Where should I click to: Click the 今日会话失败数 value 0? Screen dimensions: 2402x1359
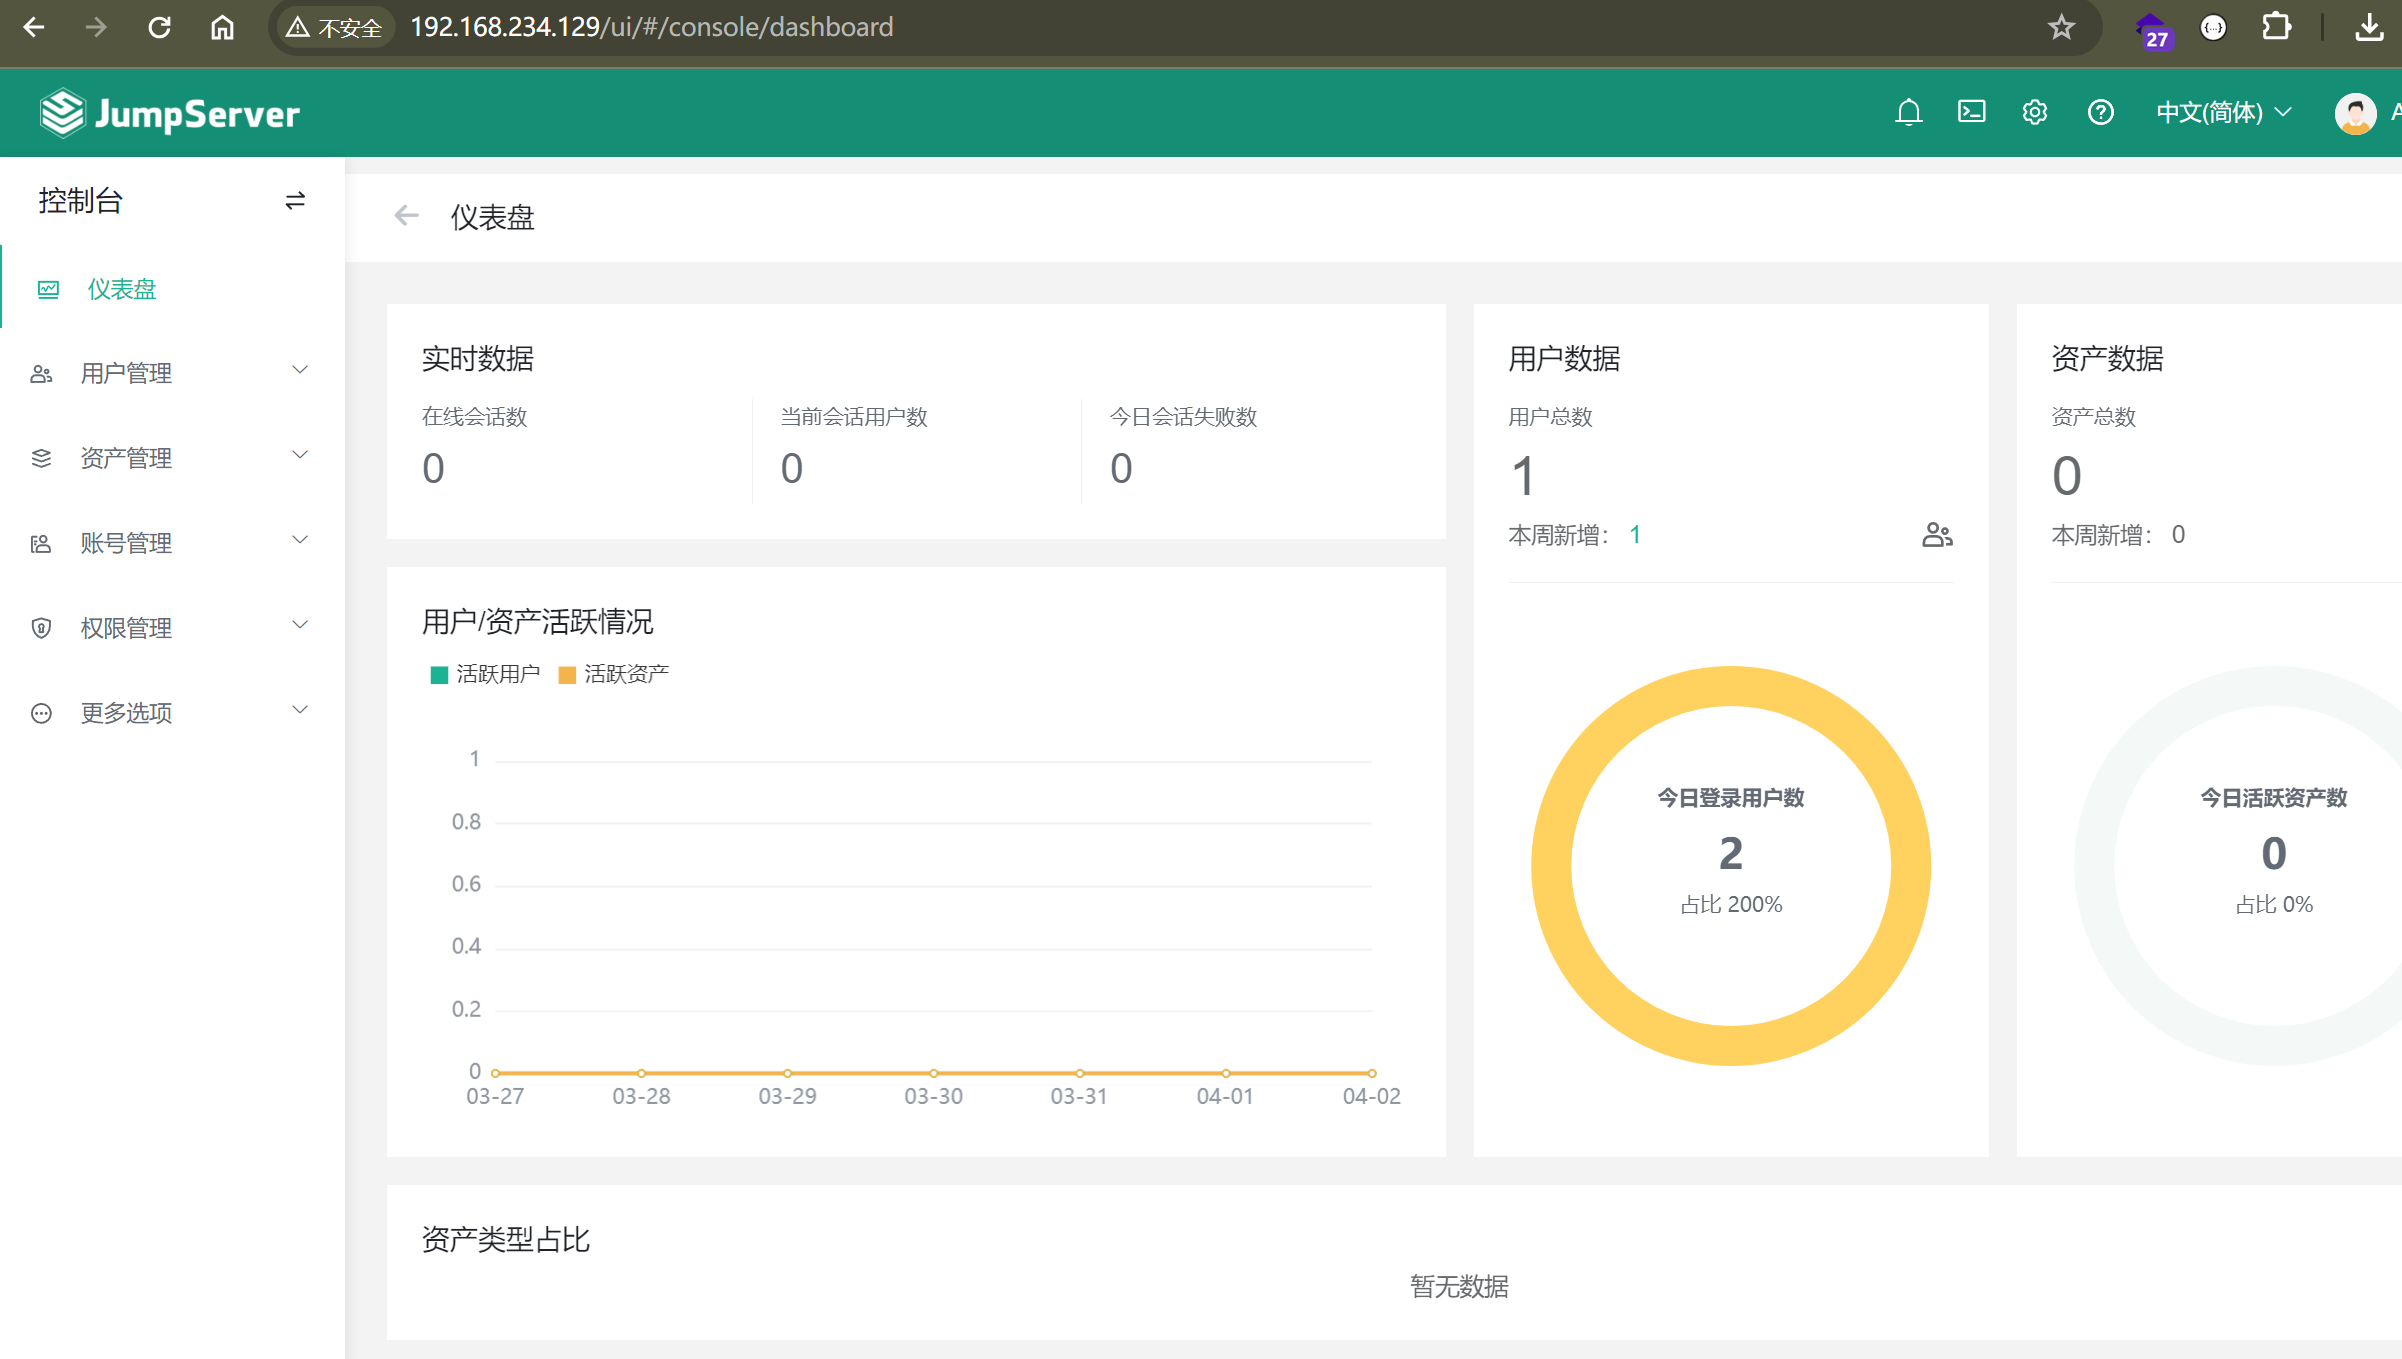[1121, 468]
